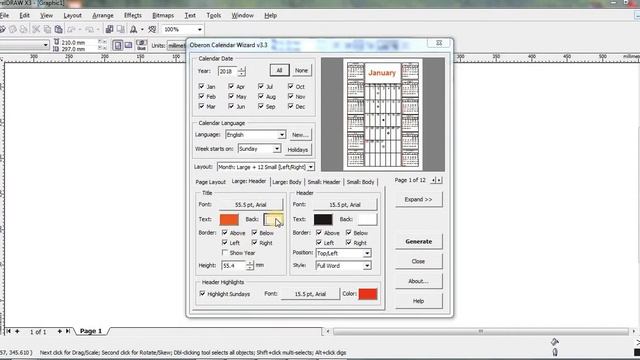Screen dimensions: 640x360
Task: Switch to the Small: Header tab
Action: pyautogui.click(x=324, y=182)
